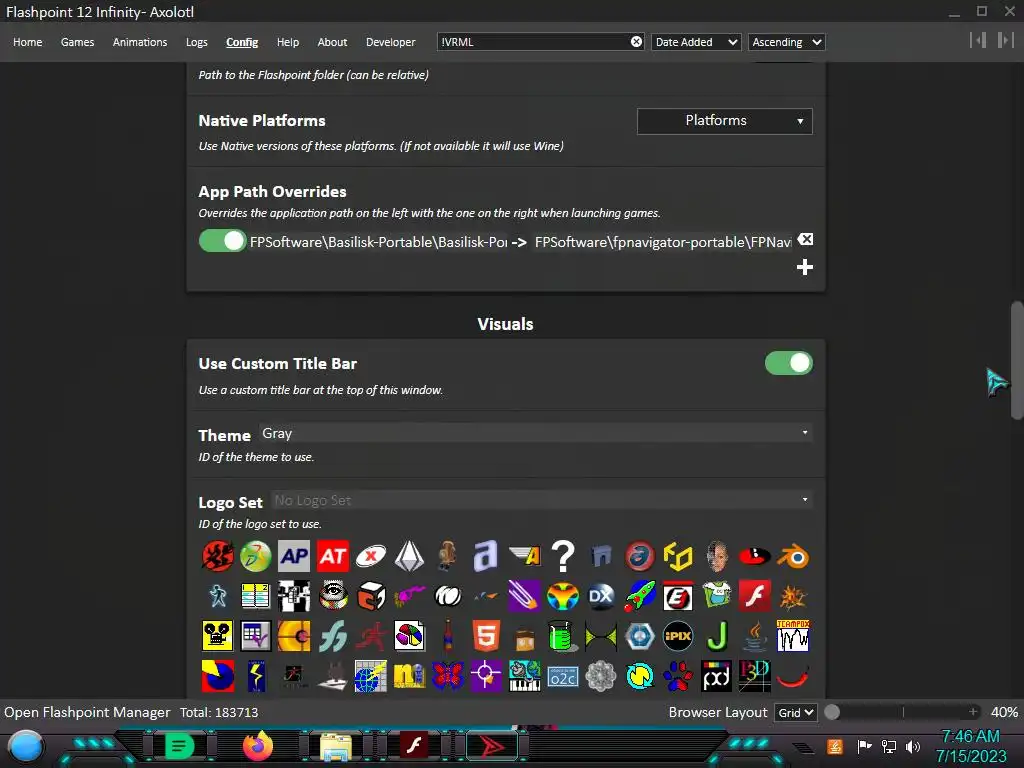Screen dimensions: 1024x768
Task: Open the file explorer taskbar icon
Action: click(x=336, y=747)
